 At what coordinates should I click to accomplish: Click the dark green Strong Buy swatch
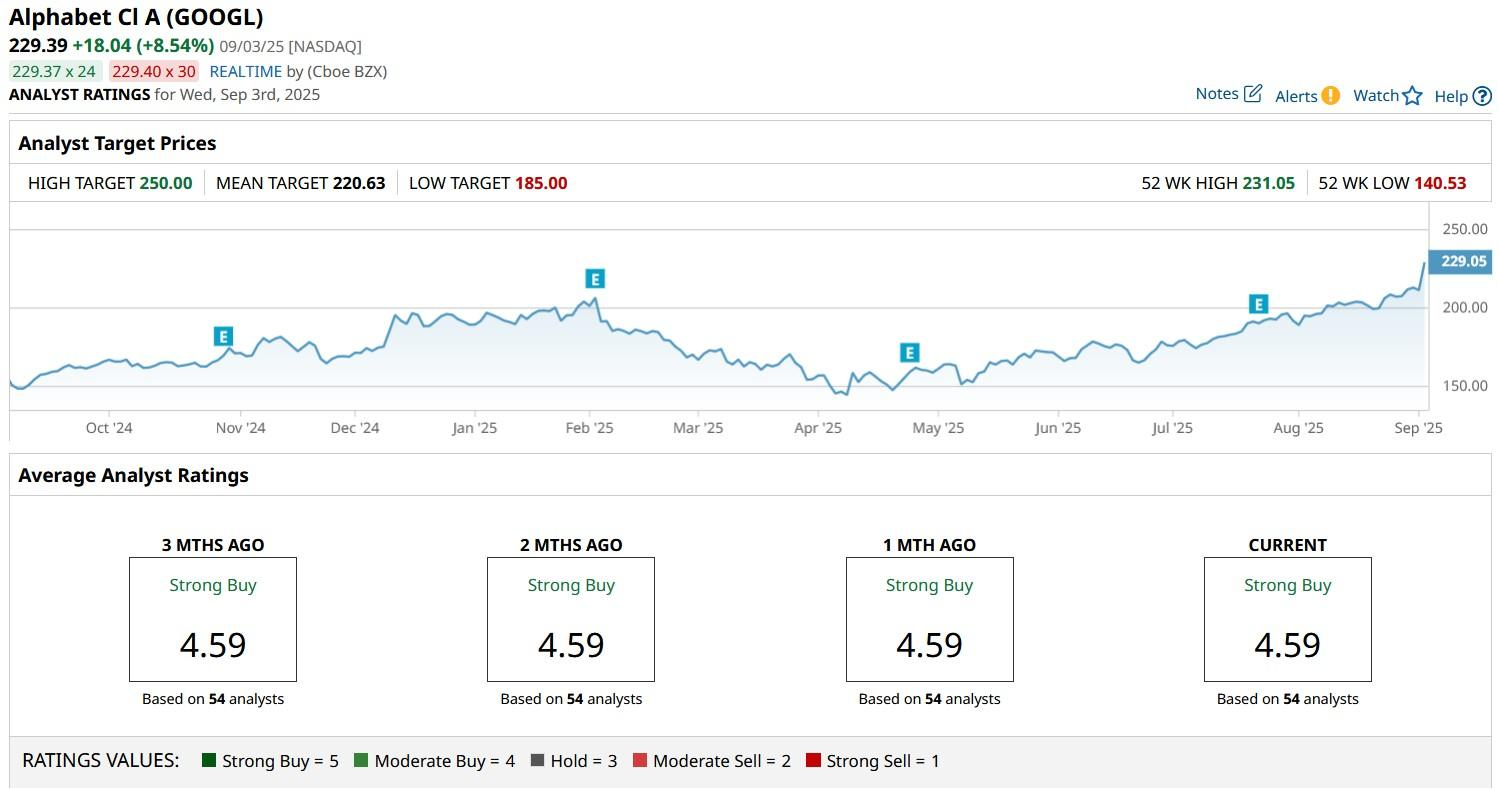(209, 761)
